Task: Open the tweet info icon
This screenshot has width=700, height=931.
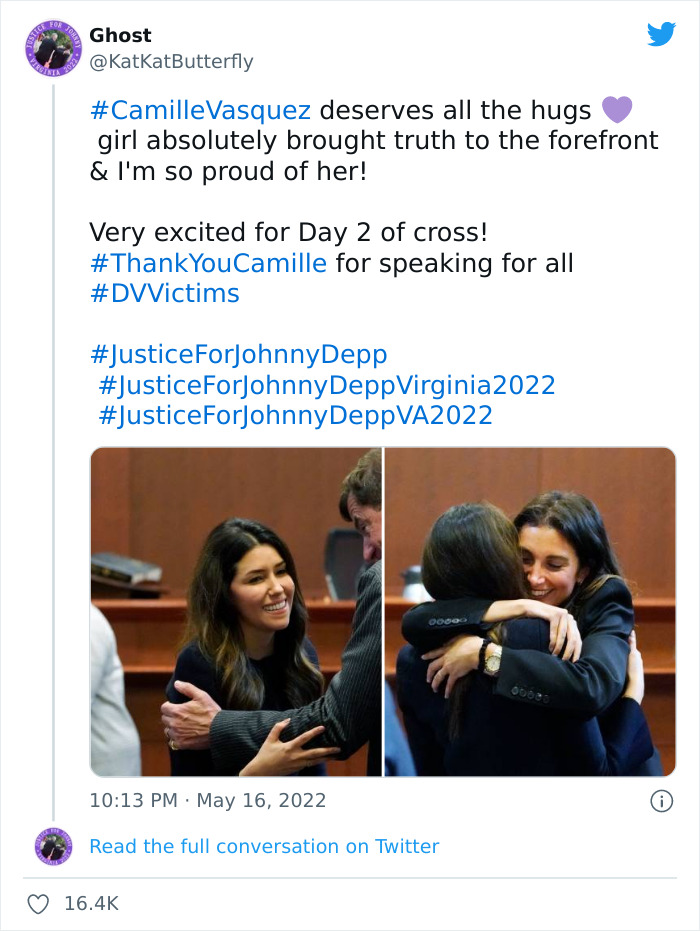Action: [x=660, y=801]
